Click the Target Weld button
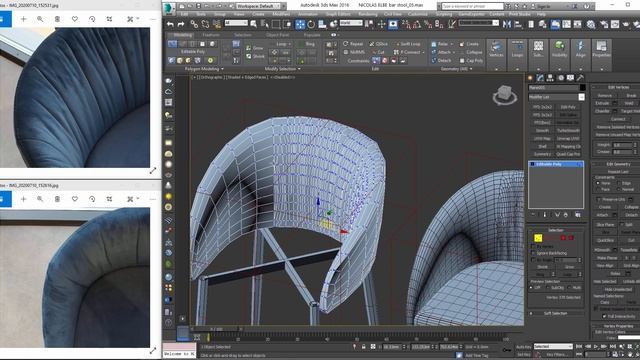This screenshot has width=640, height=360. click(x=631, y=111)
